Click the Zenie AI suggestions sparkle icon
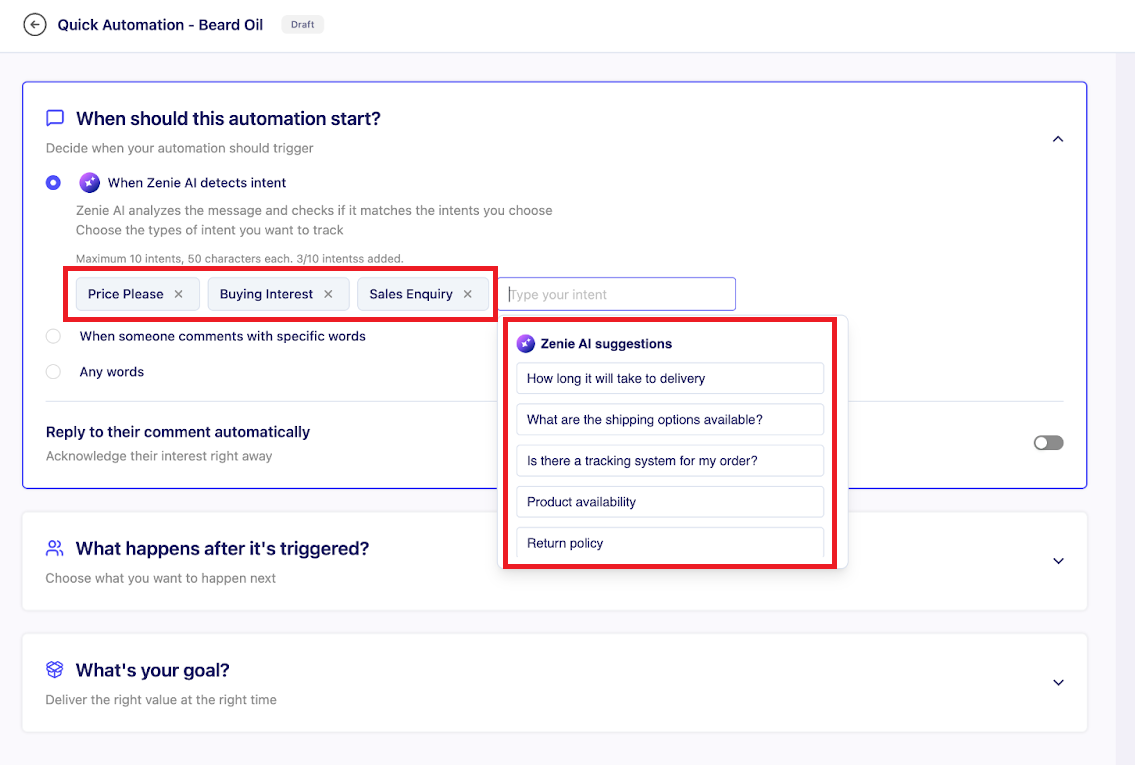The height and width of the screenshot is (765, 1135). coord(526,344)
